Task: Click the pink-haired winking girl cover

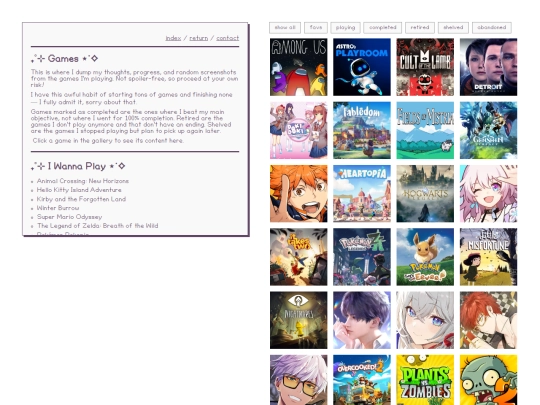Action: click(x=488, y=194)
